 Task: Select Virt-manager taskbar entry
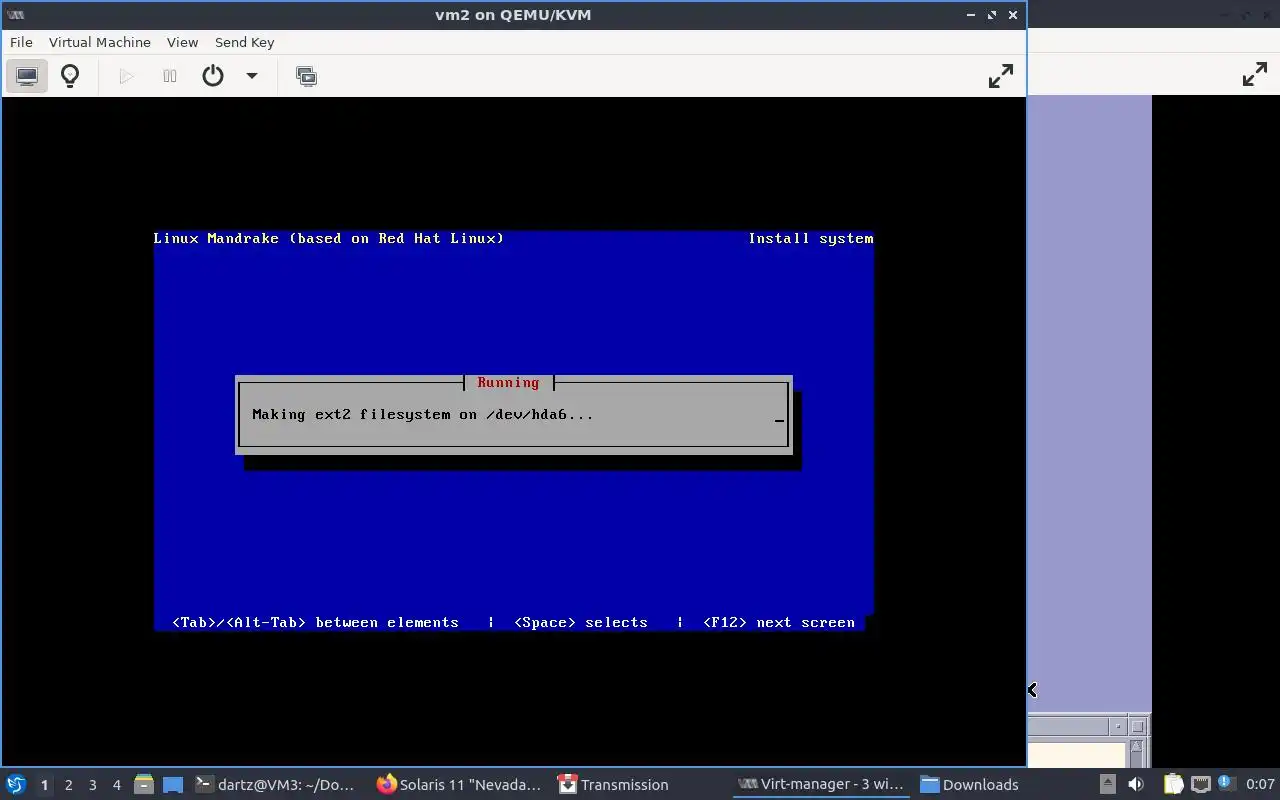820,785
